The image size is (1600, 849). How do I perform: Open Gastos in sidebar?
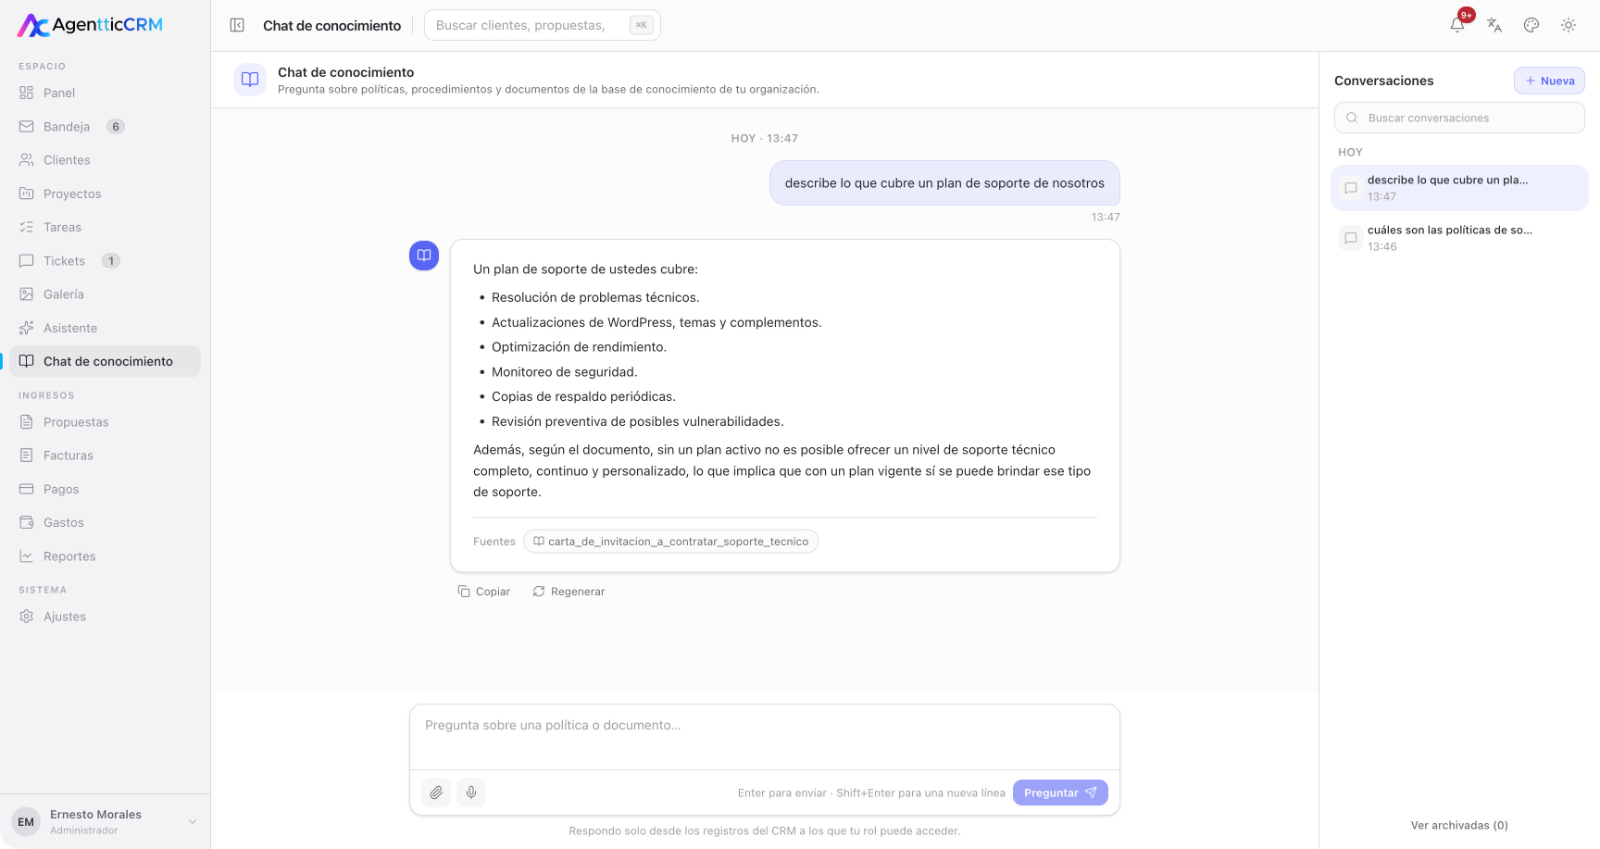105,523
